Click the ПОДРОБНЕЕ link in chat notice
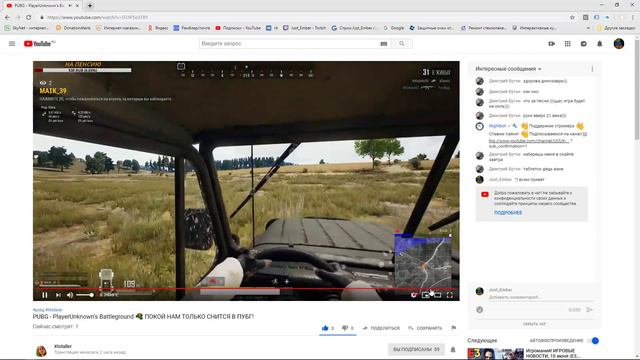Viewport: 640px width, 360px height. pyautogui.click(x=508, y=213)
